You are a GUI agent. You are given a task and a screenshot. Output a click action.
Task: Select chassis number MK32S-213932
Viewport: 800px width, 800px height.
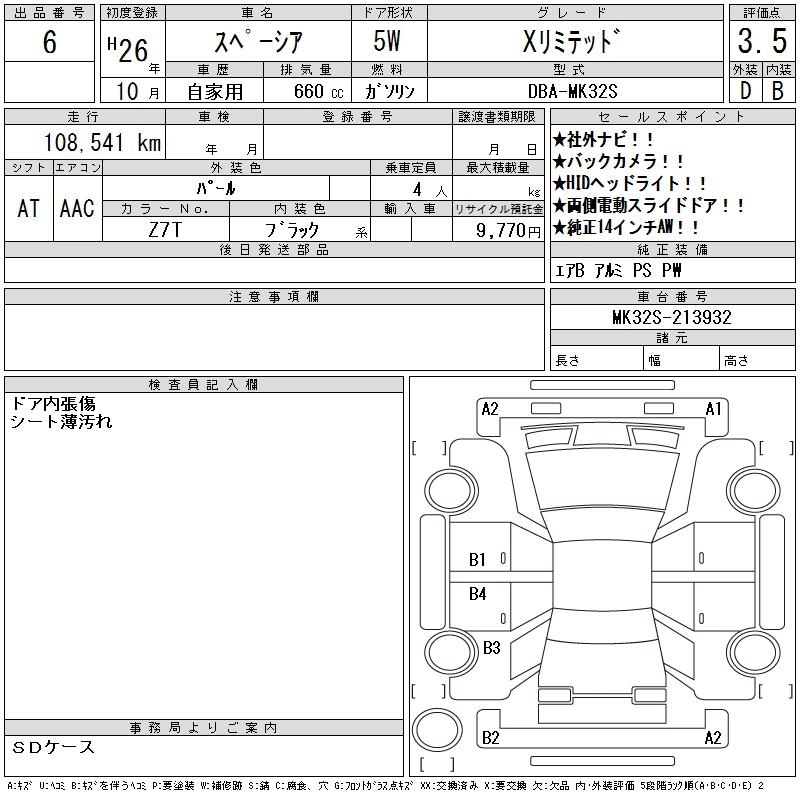tap(672, 317)
